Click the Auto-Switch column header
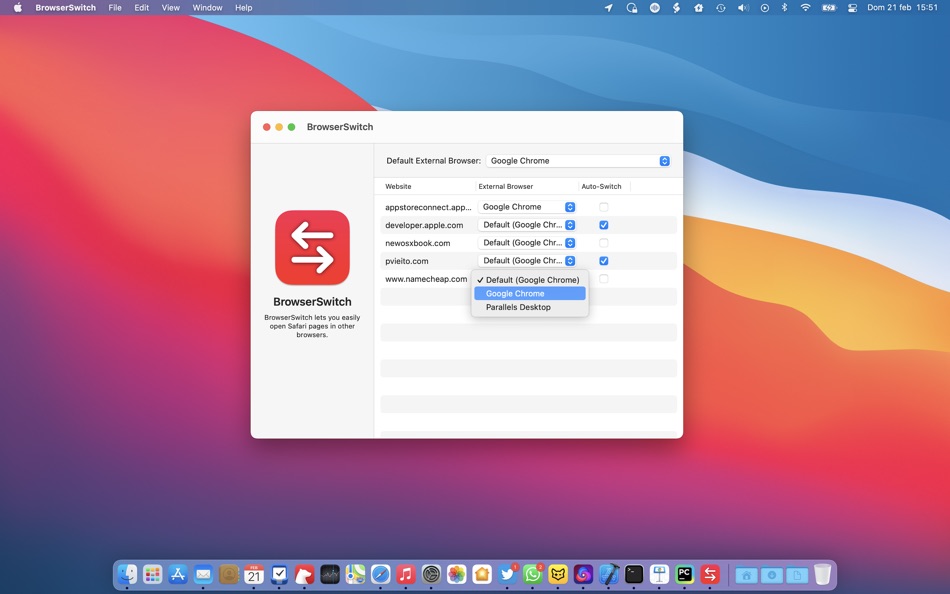Screen dimensions: 950x594 [x=604, y=186]
